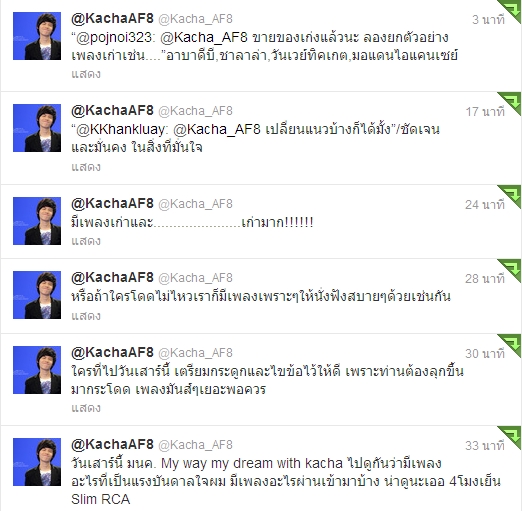Open the 3 นาที timestamp link
522x511 pixels.
click(x=488, y=20)
